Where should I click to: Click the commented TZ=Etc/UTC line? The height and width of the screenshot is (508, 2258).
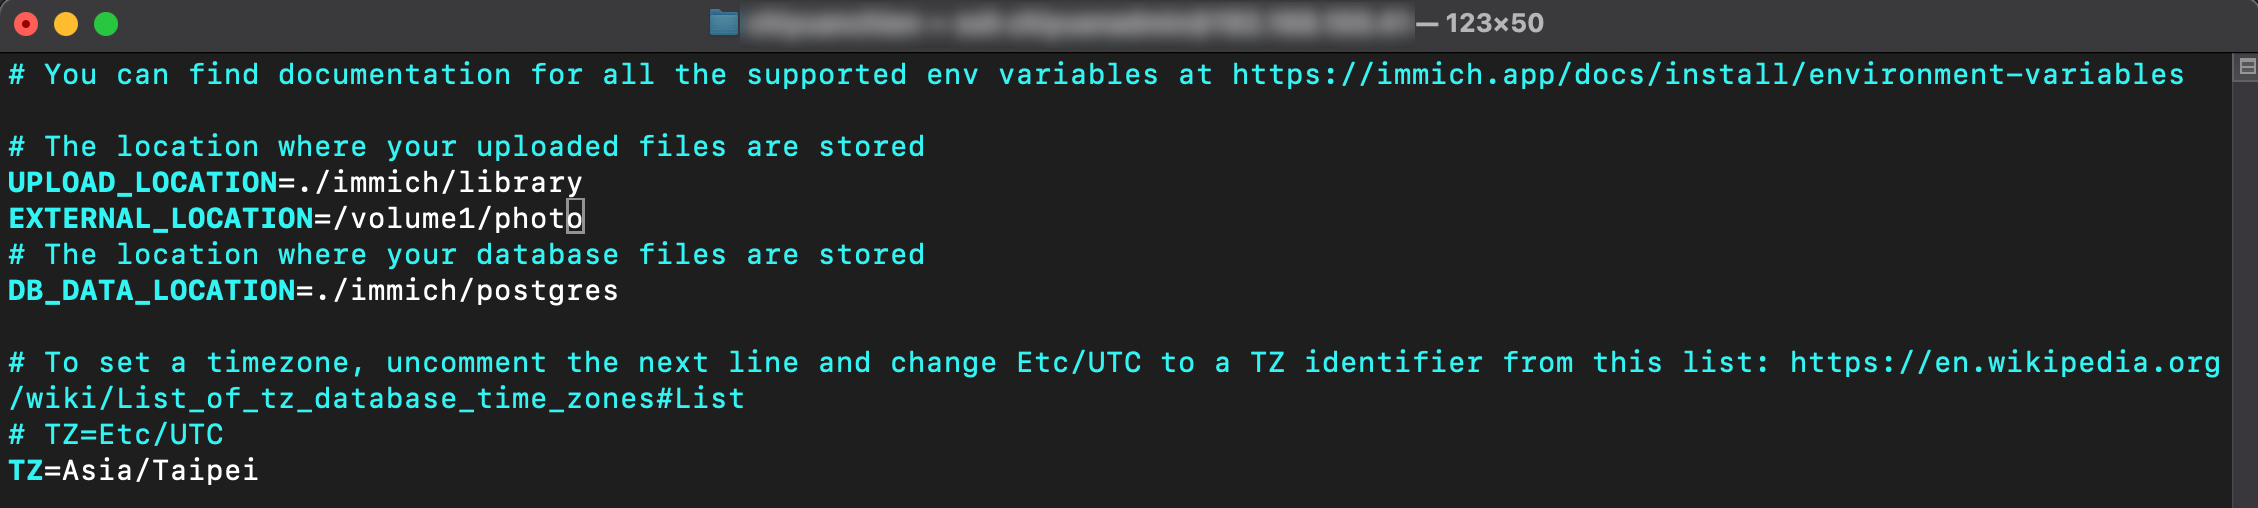click(116, 435)
